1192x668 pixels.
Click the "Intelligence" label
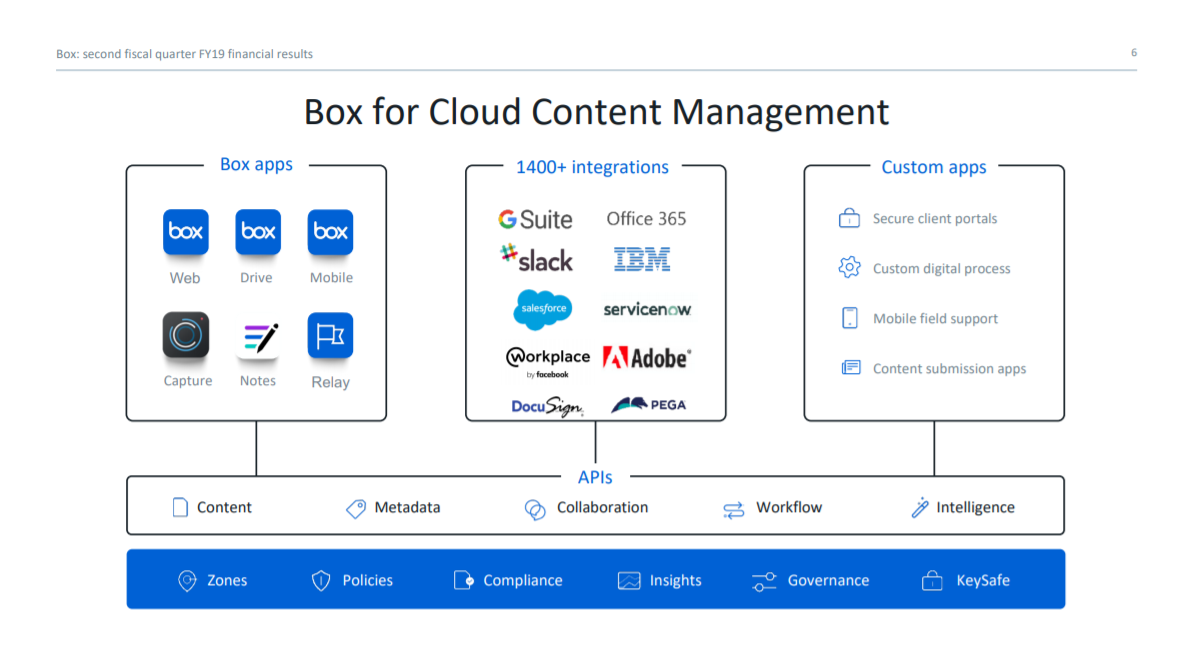tap(975, 508)
